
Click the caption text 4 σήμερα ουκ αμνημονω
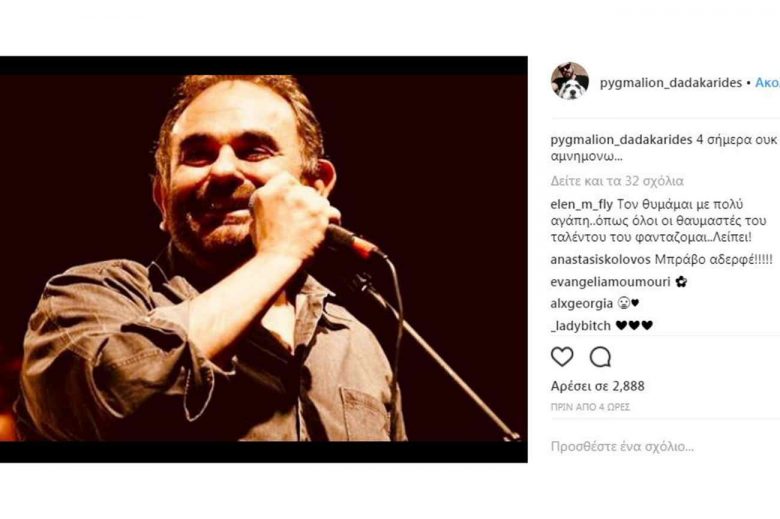[664, 148]
